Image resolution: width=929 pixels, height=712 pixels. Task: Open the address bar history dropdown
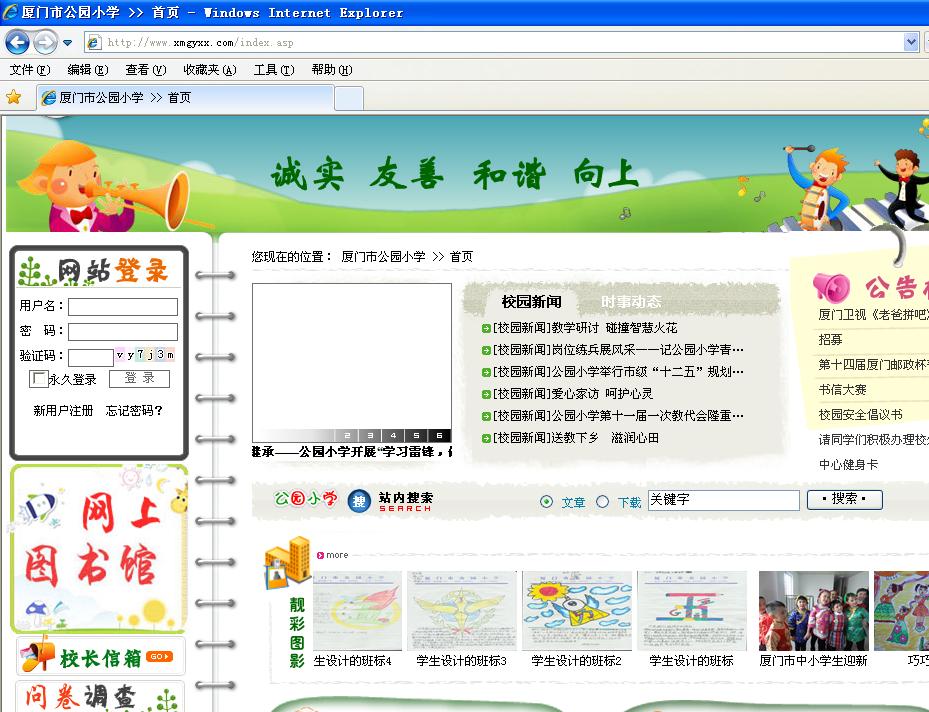(x=909, y=42)
